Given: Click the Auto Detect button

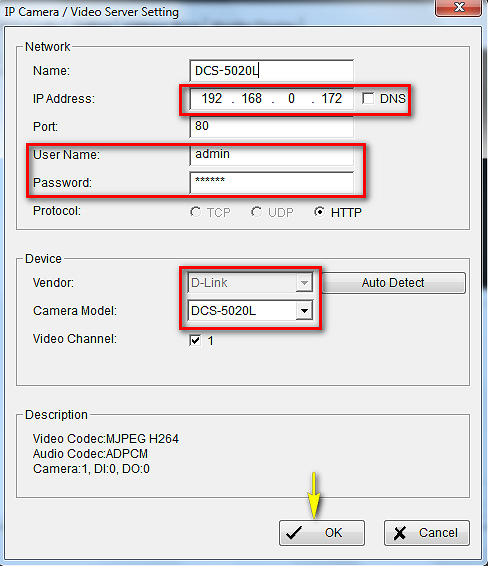Looking at the screenshot, I should [x=393, y=283].
